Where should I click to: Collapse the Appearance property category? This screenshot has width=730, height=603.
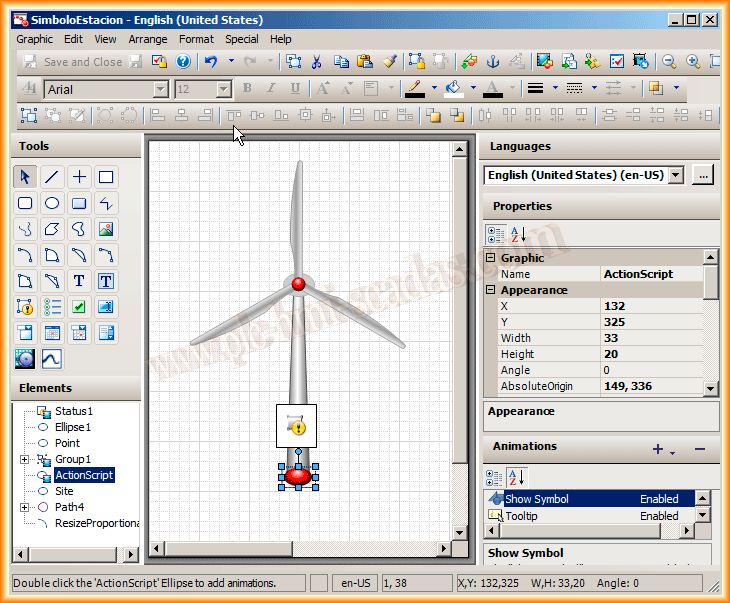coord(491,290)
